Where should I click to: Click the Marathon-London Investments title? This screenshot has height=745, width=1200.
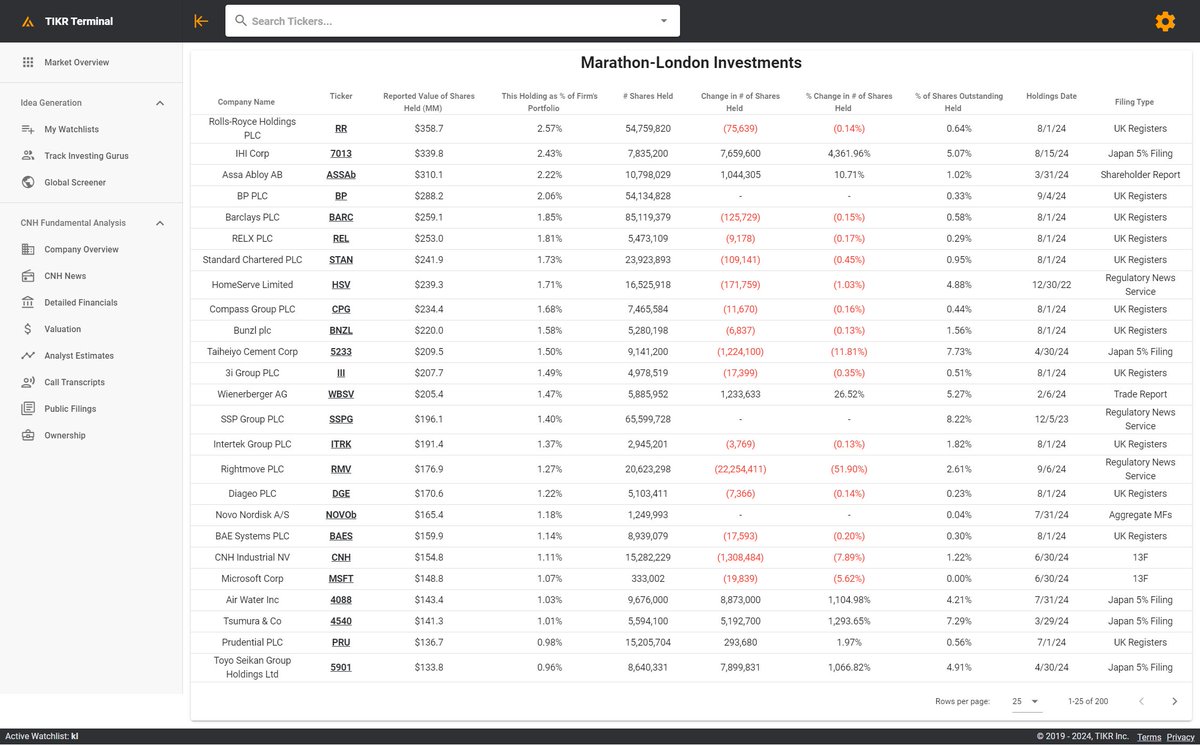click(691, 62)
